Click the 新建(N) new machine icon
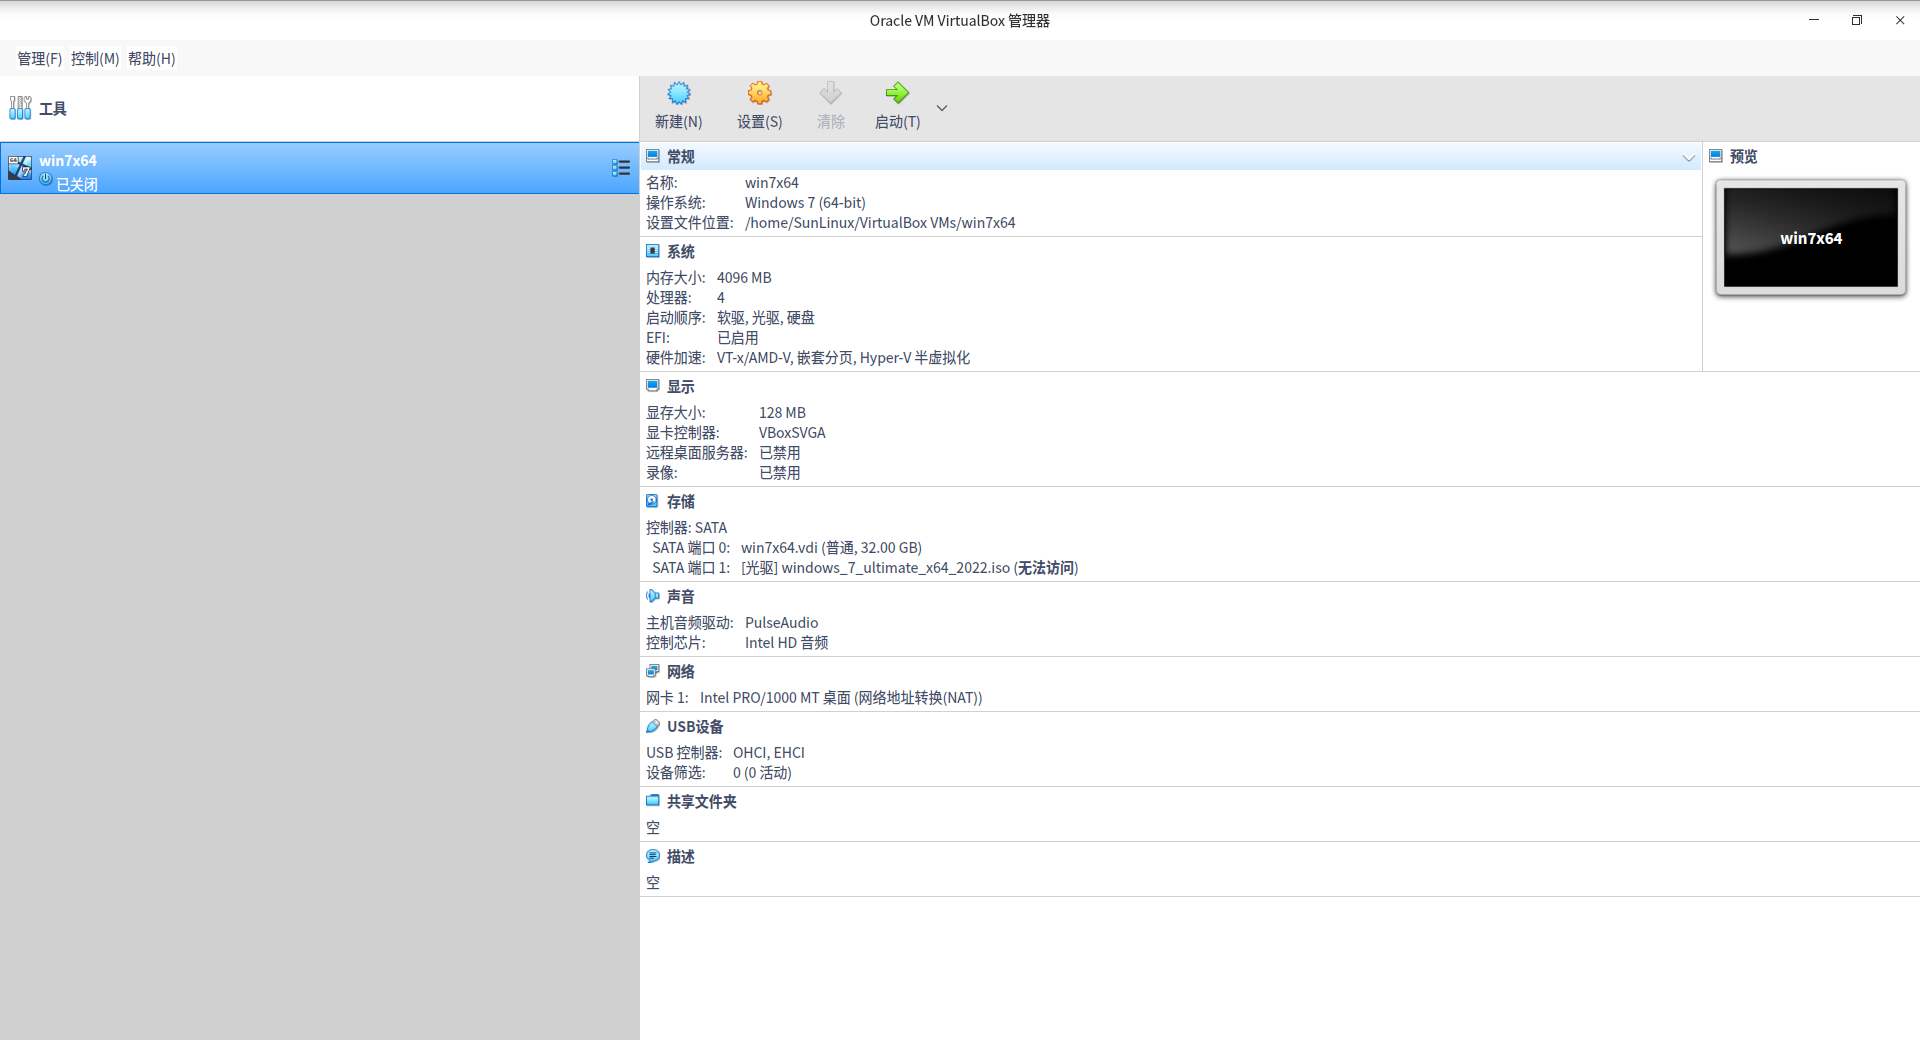 pos(679,94)
